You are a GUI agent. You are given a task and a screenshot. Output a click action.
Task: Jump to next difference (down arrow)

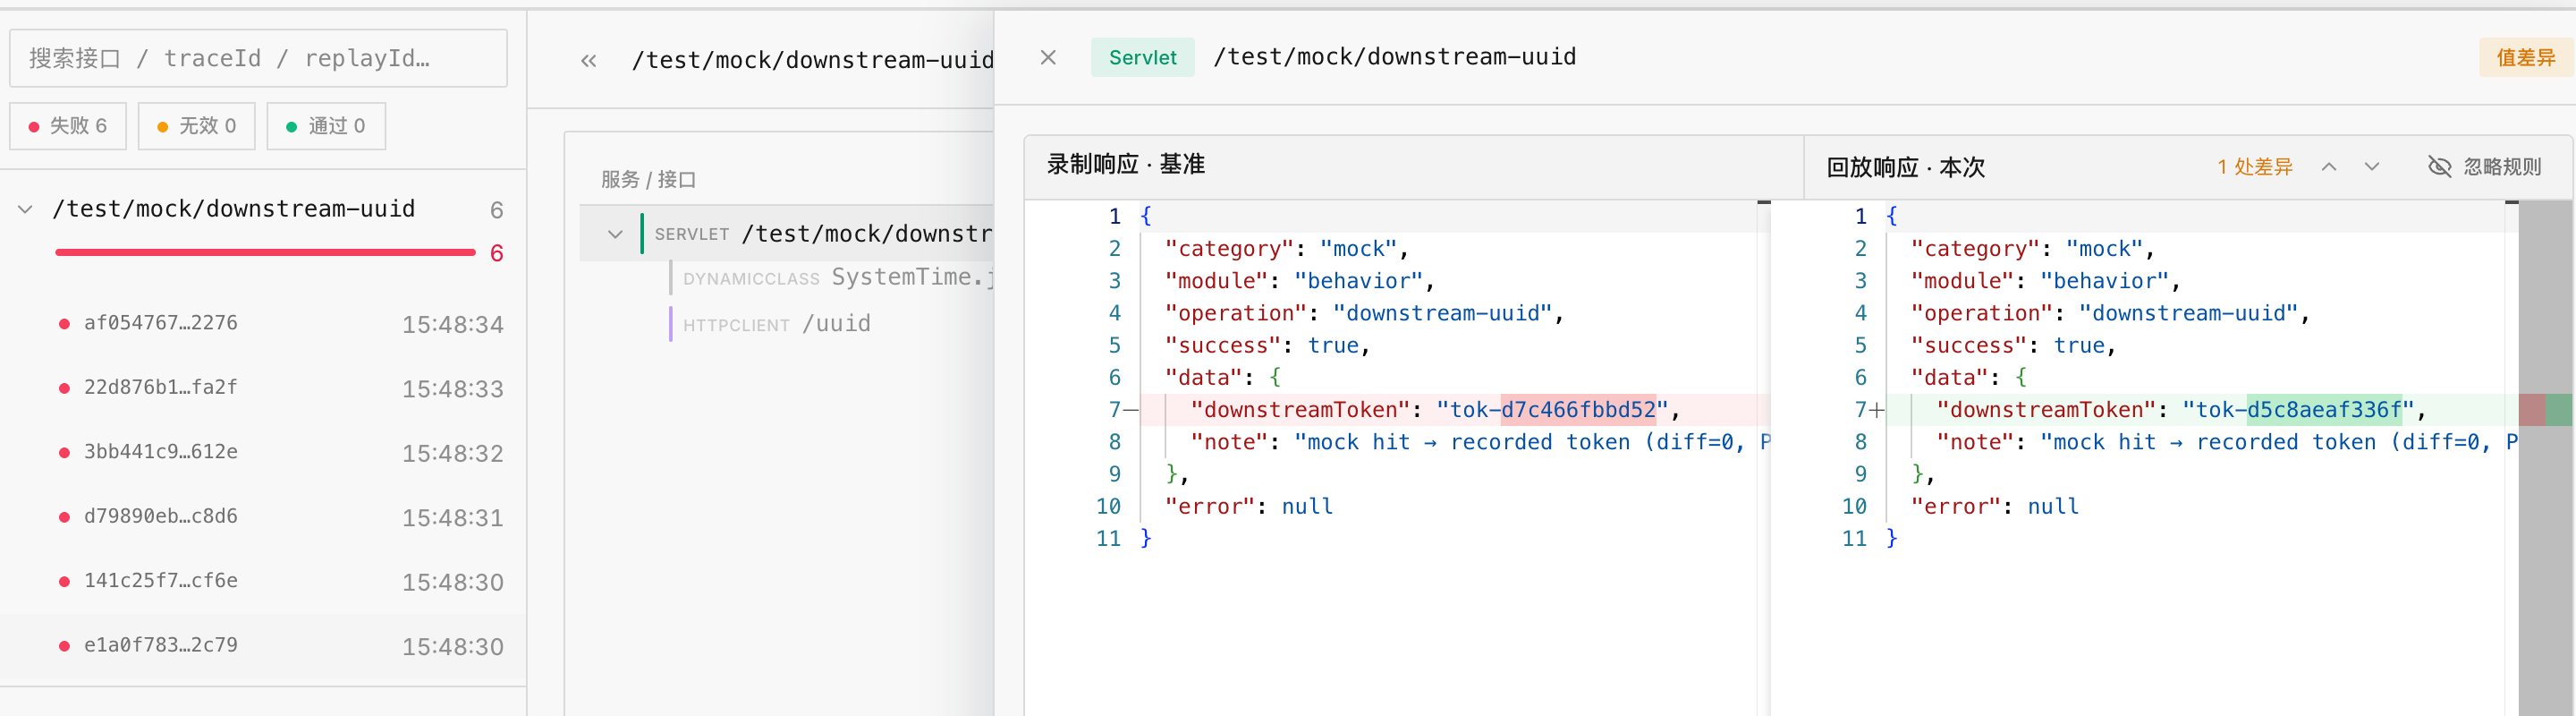(x=2372, y=167)
